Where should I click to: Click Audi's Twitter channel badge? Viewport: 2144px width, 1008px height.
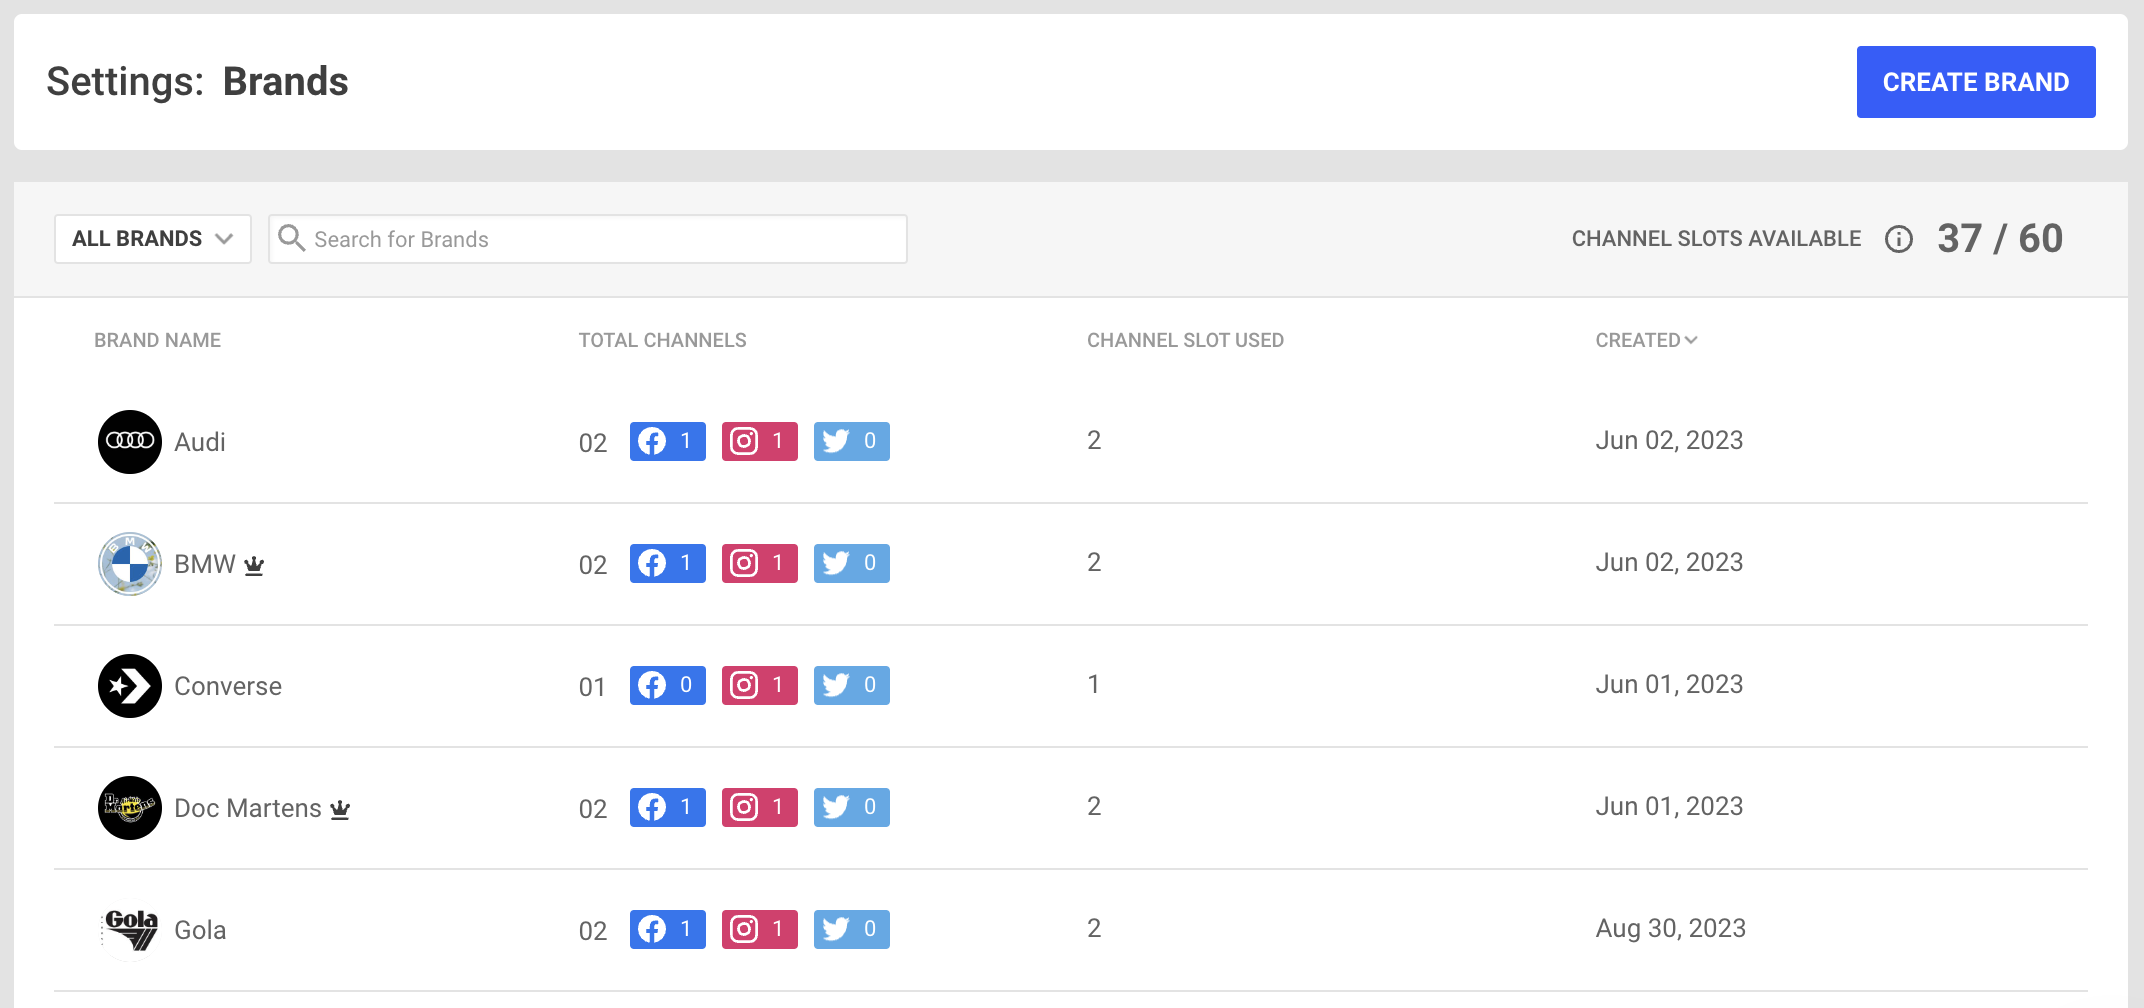(852, 441)
